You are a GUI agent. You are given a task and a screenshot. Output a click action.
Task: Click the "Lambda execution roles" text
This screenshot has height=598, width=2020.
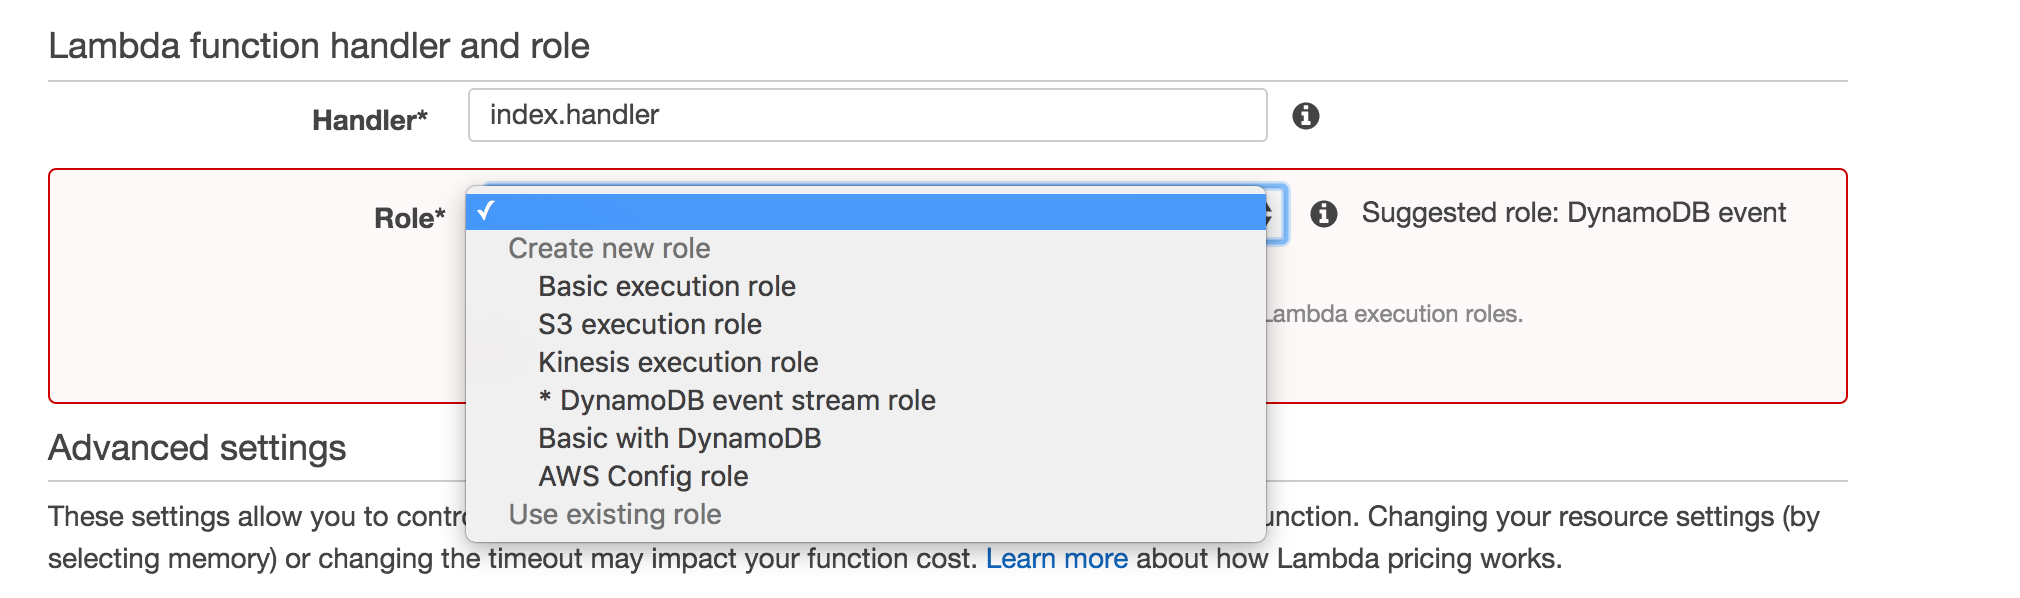[1395, 315]
